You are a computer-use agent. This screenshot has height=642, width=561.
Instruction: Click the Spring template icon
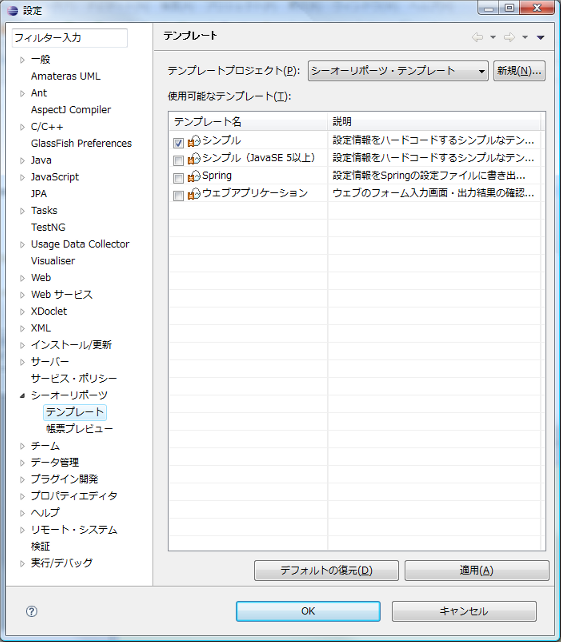pyautogui.click(x=194, y=176)
